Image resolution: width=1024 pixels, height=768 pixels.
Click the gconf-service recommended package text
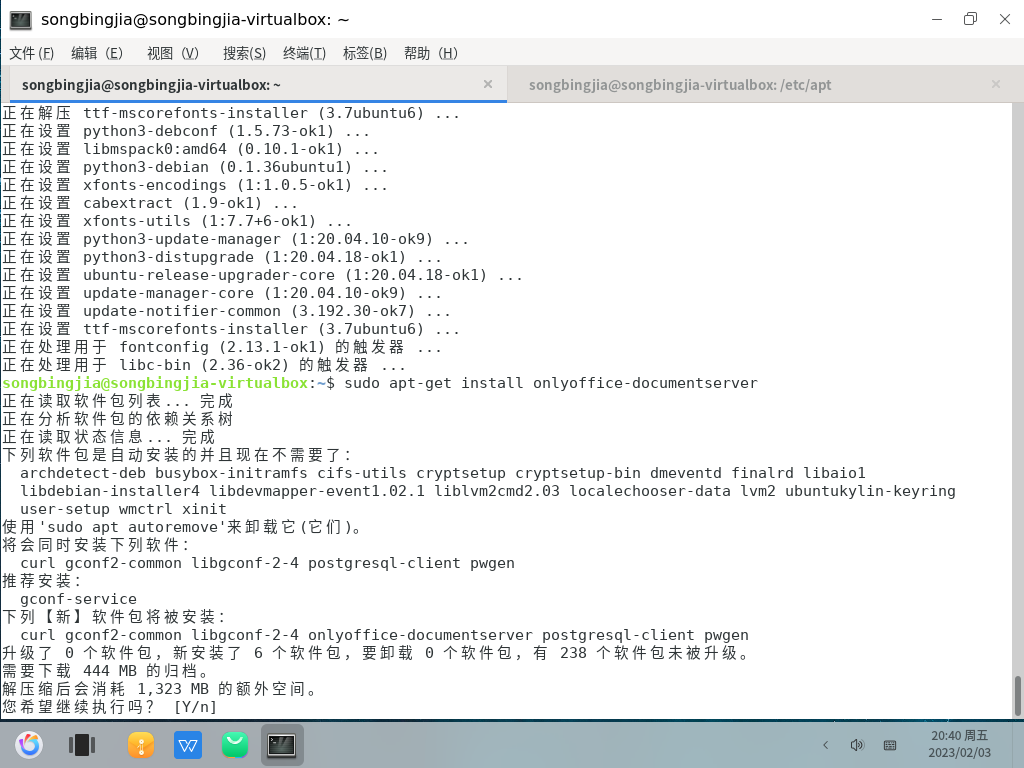78,599
